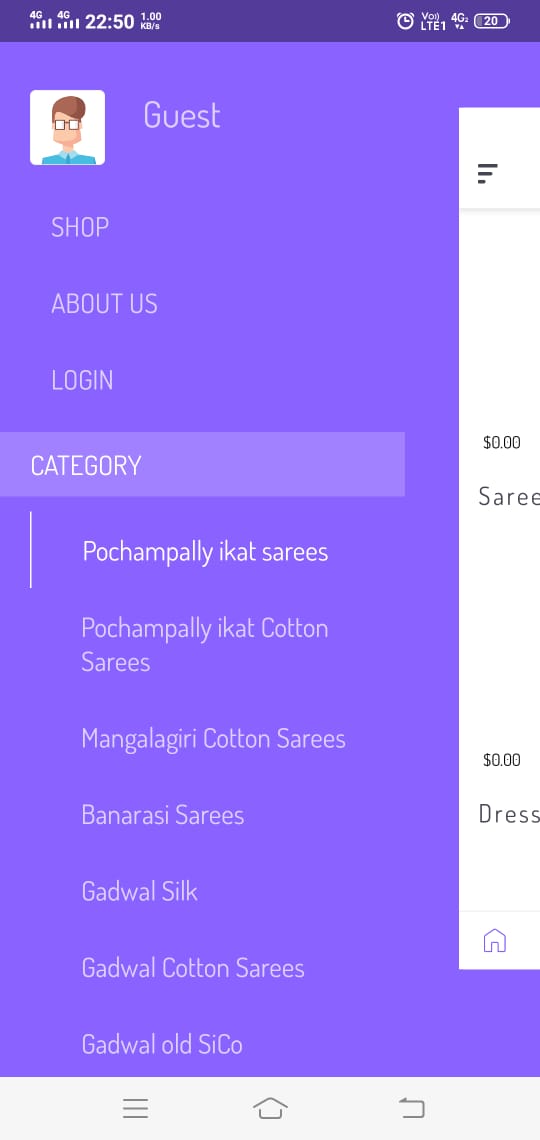The width and height of the screenshot is (540, 1140).
Task: Open the ABOUT US menu item
Action: click(104, 304)
